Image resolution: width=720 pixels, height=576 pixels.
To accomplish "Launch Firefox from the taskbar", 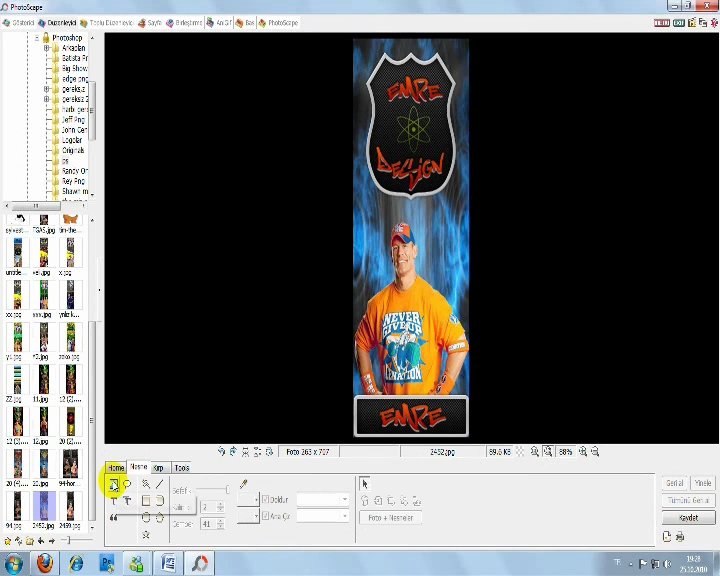I will pos(45,563).
